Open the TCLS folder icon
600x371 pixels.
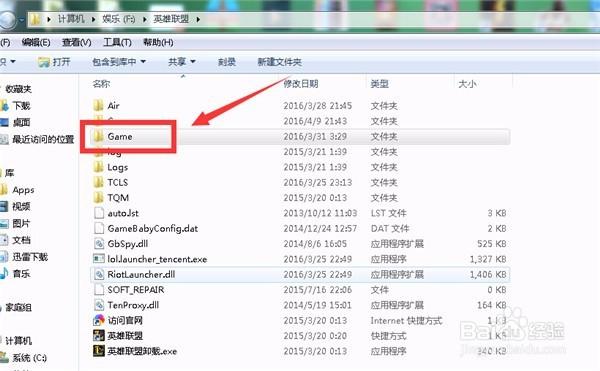(99, 182)
